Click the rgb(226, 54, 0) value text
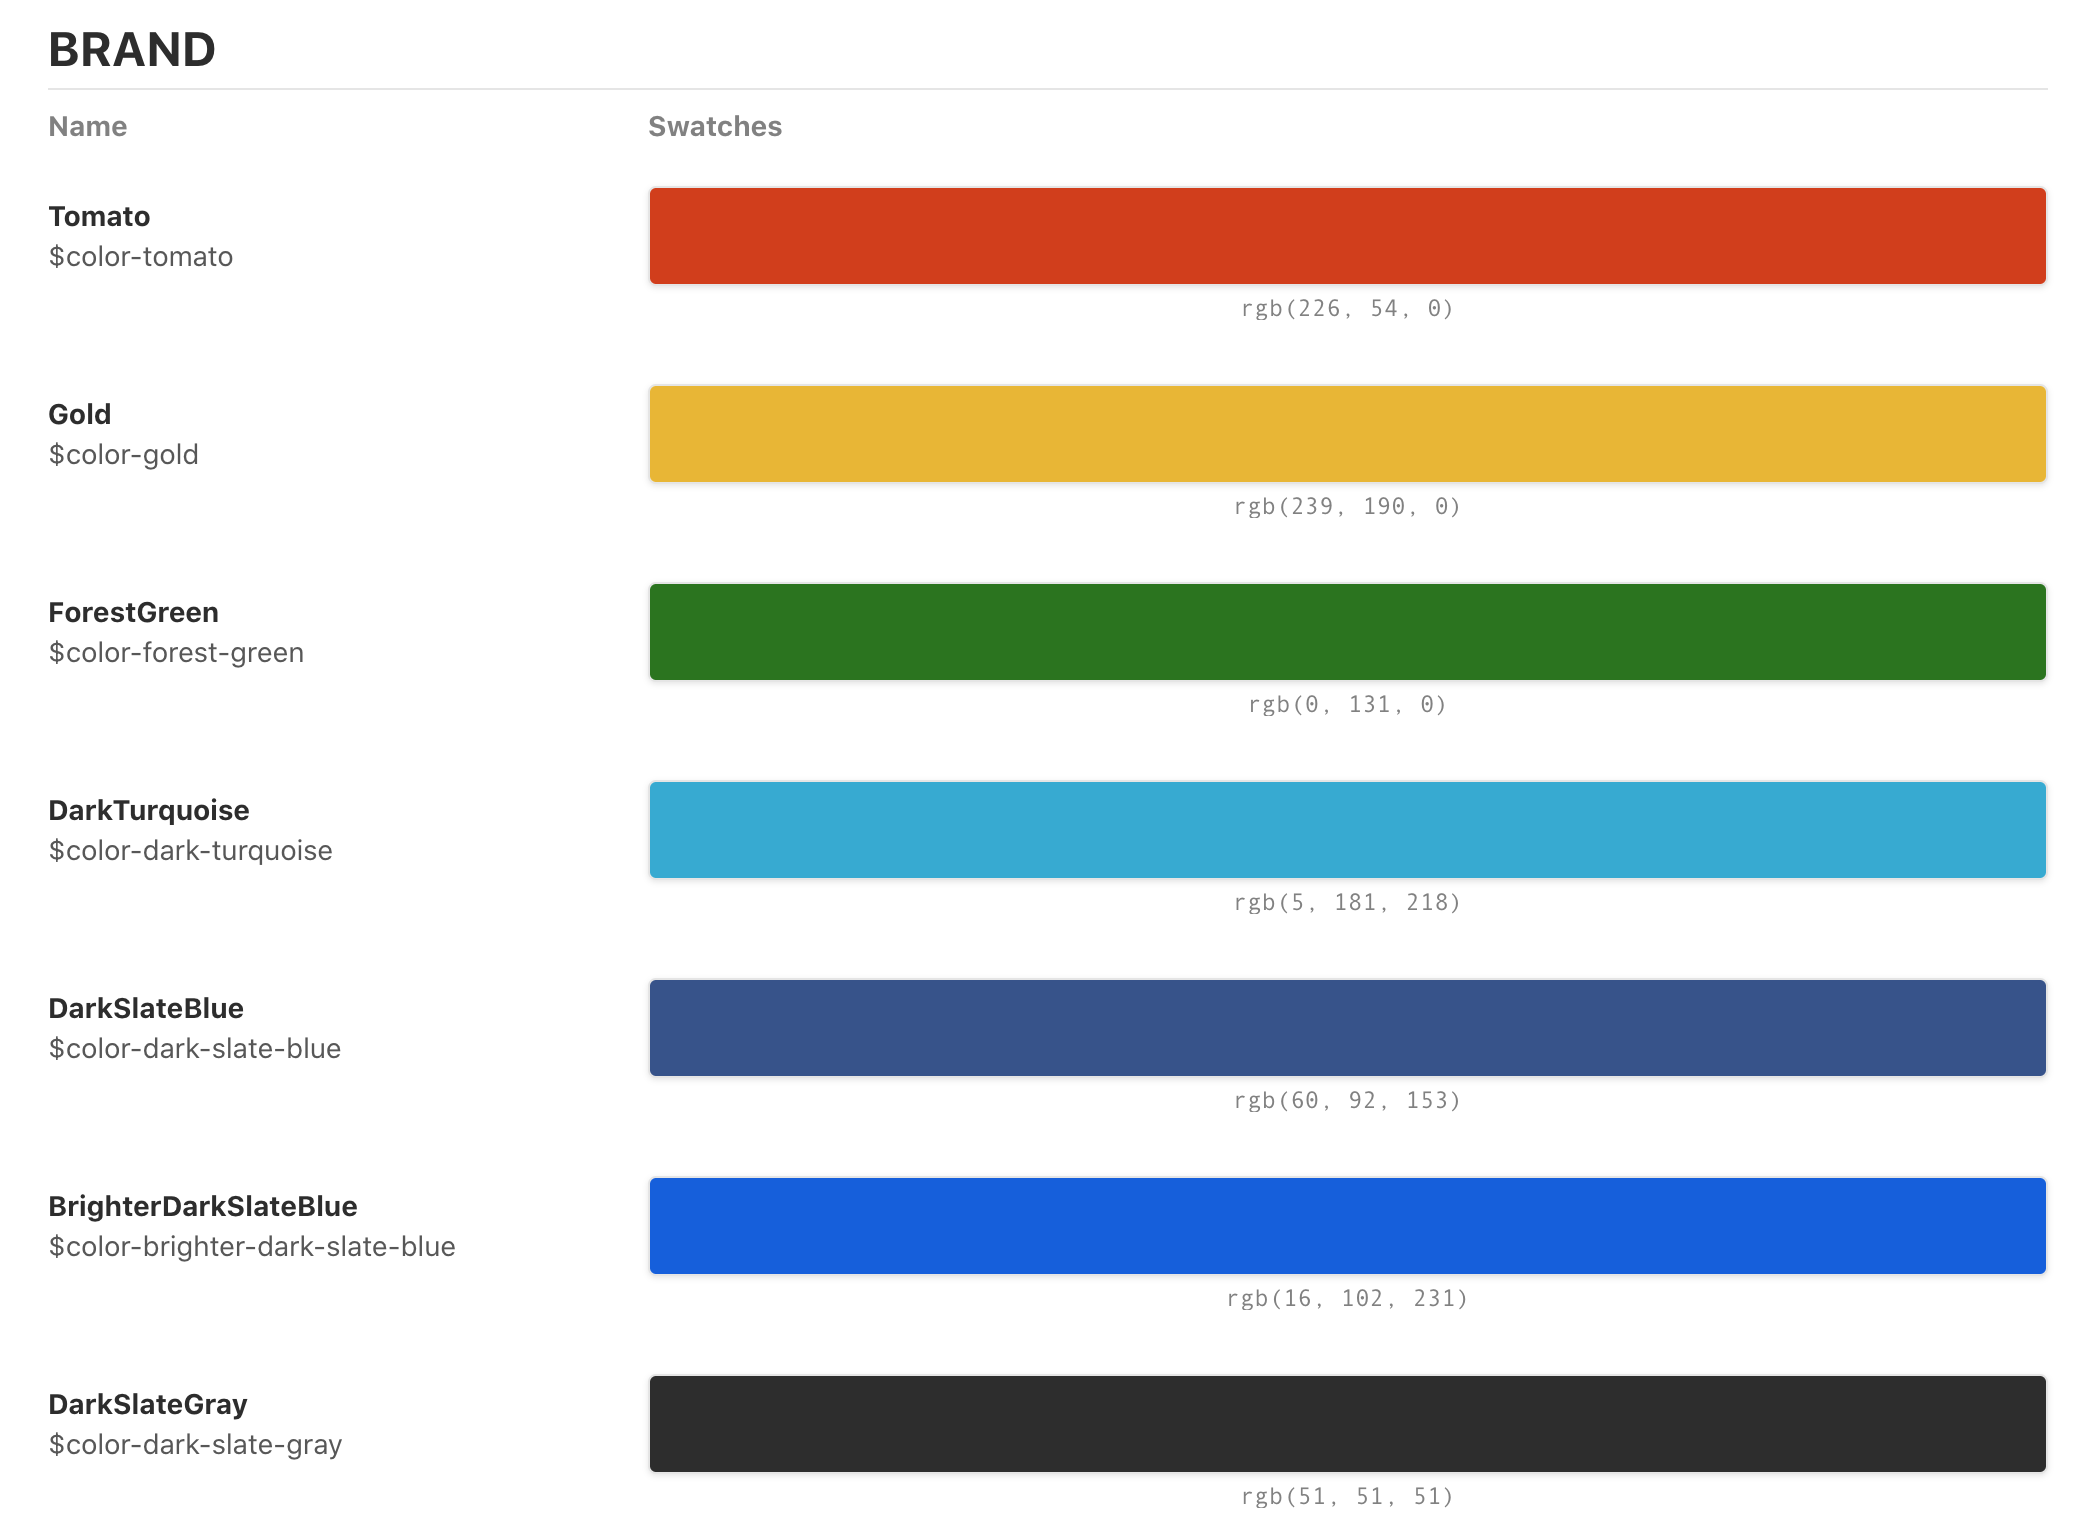 (1347, 309)
